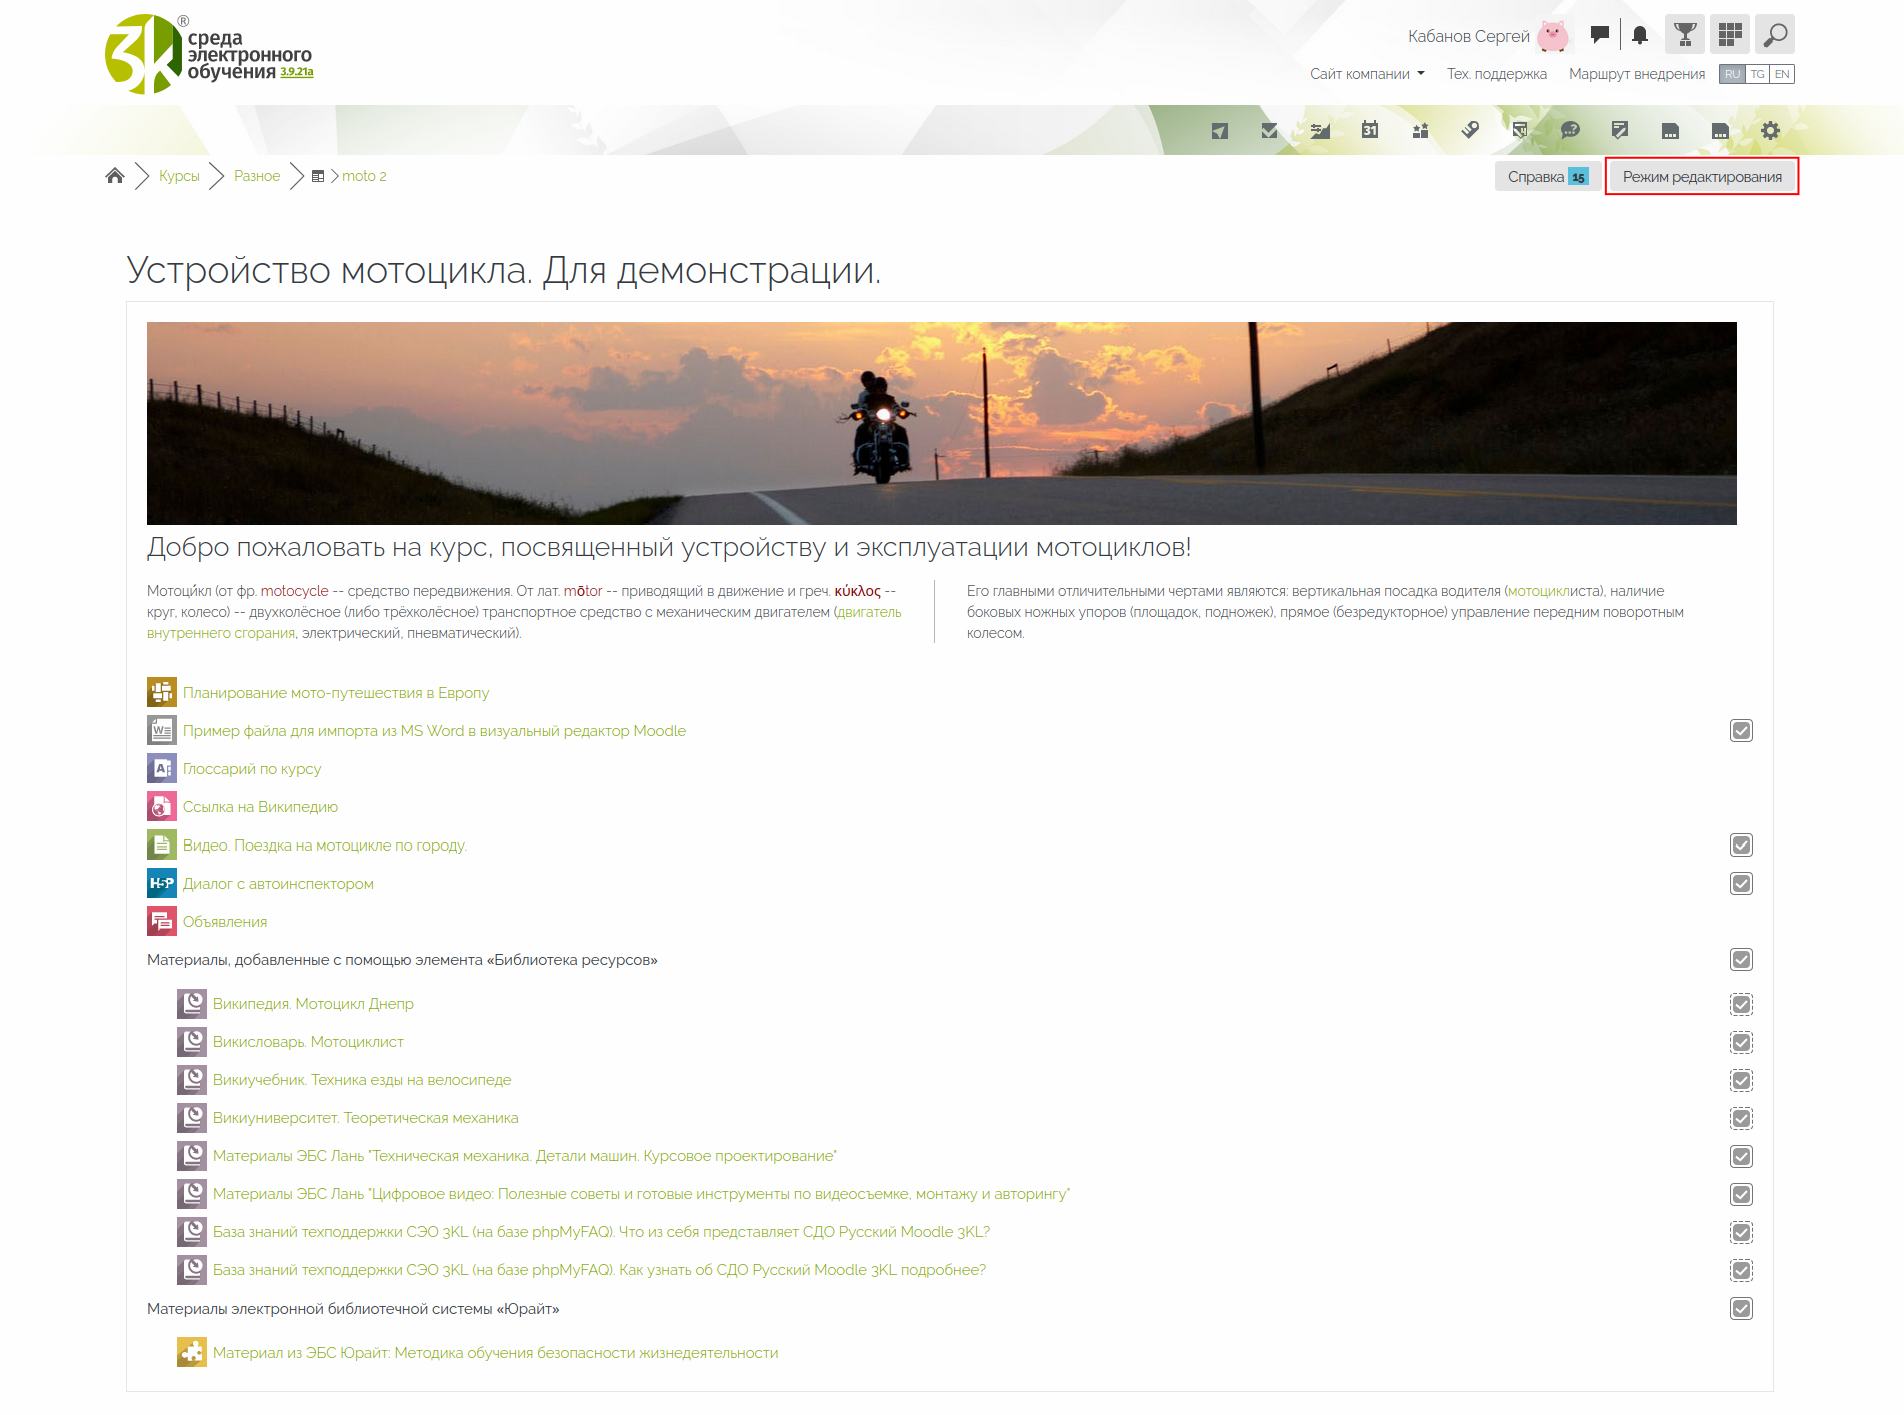1904x1415 pixels.
Task: Toggle completion for Видео. Поездка на мотоцикле
Action: [1741, 845]
